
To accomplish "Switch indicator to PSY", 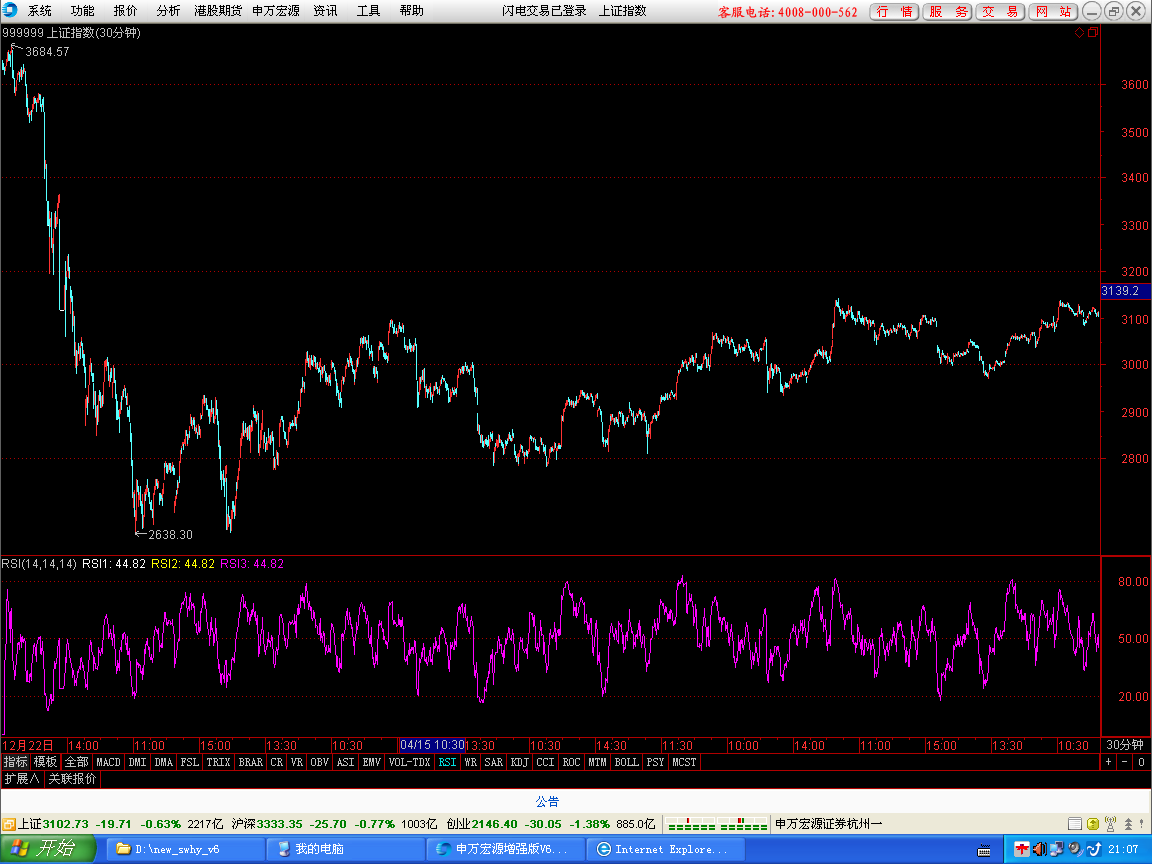I will pos(655,762).
